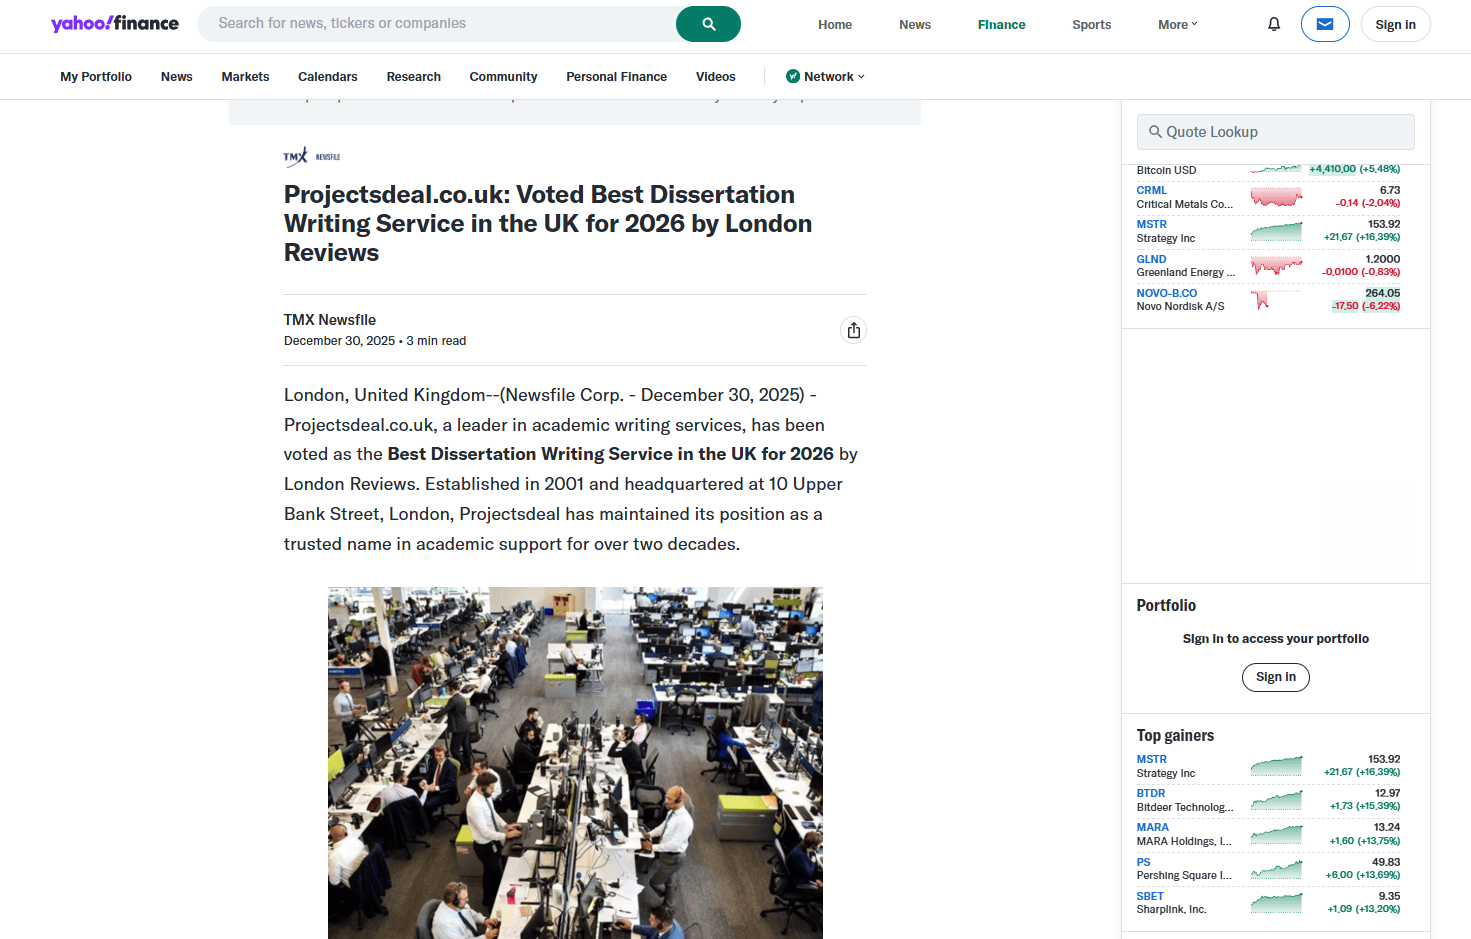The width and height of the screenshot is (1471, 939).
Task: Click TMX Newsfile author link
Action: coord(330,320)
